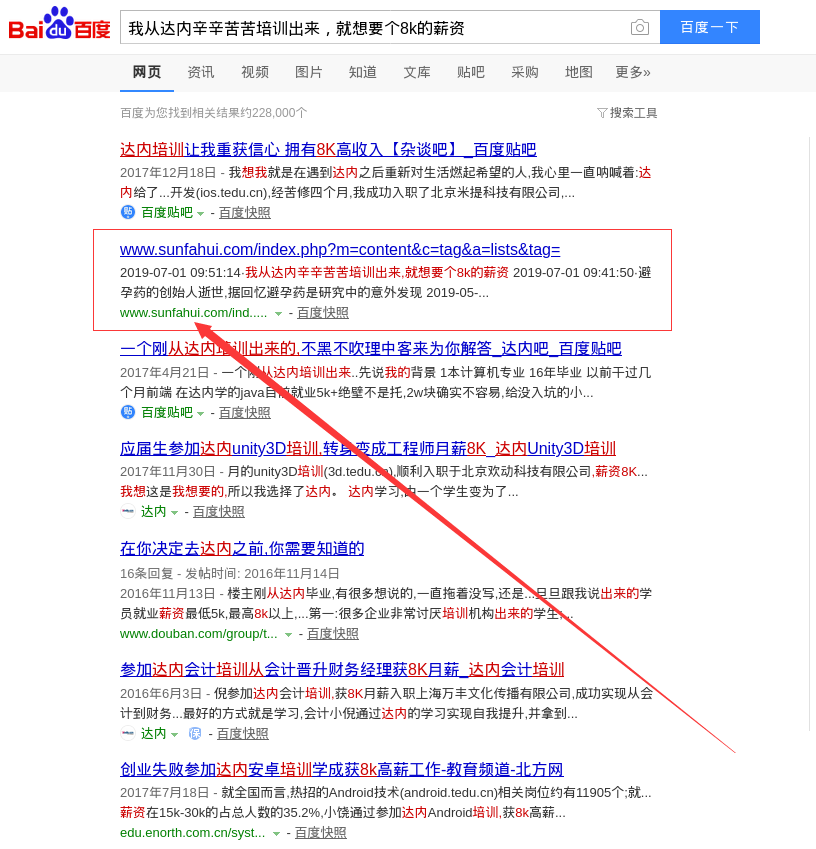This screenshot has width=816, height=849.
Task: Click timestamp 2019-07-01 09:51:14 in snippet
Action: [x=180, y=272]
